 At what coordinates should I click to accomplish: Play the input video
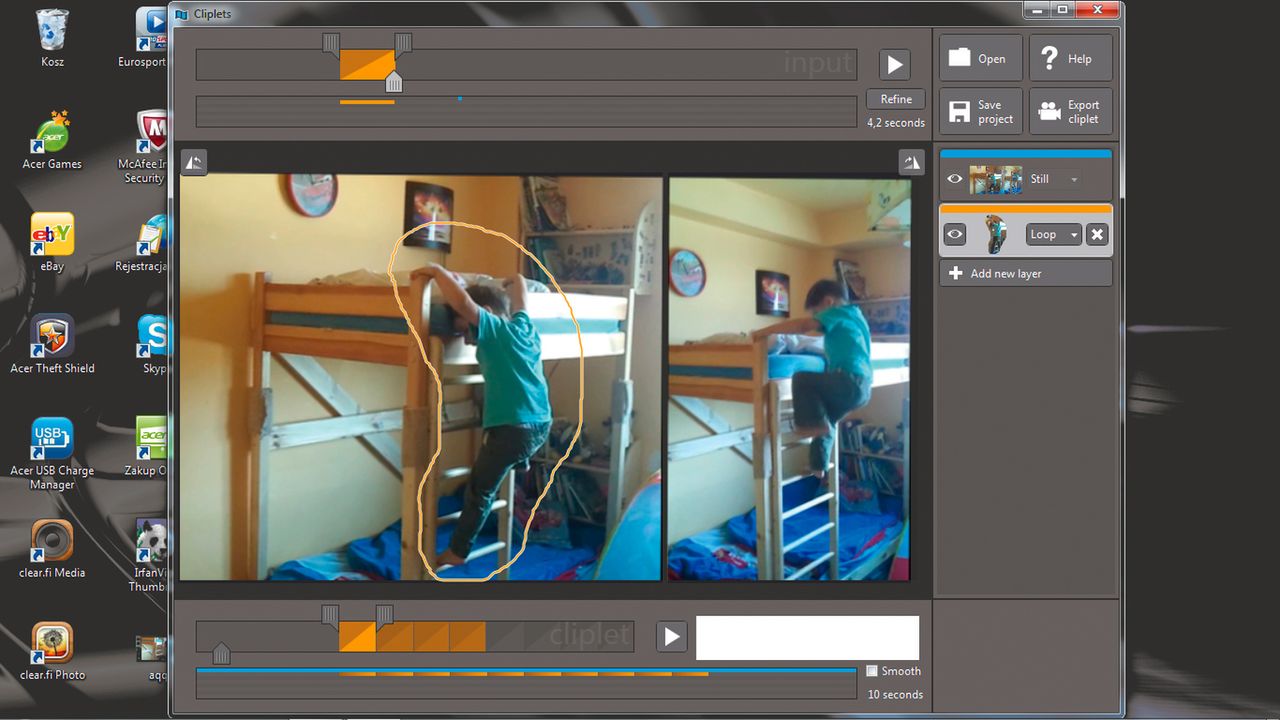tap(894, 65)
